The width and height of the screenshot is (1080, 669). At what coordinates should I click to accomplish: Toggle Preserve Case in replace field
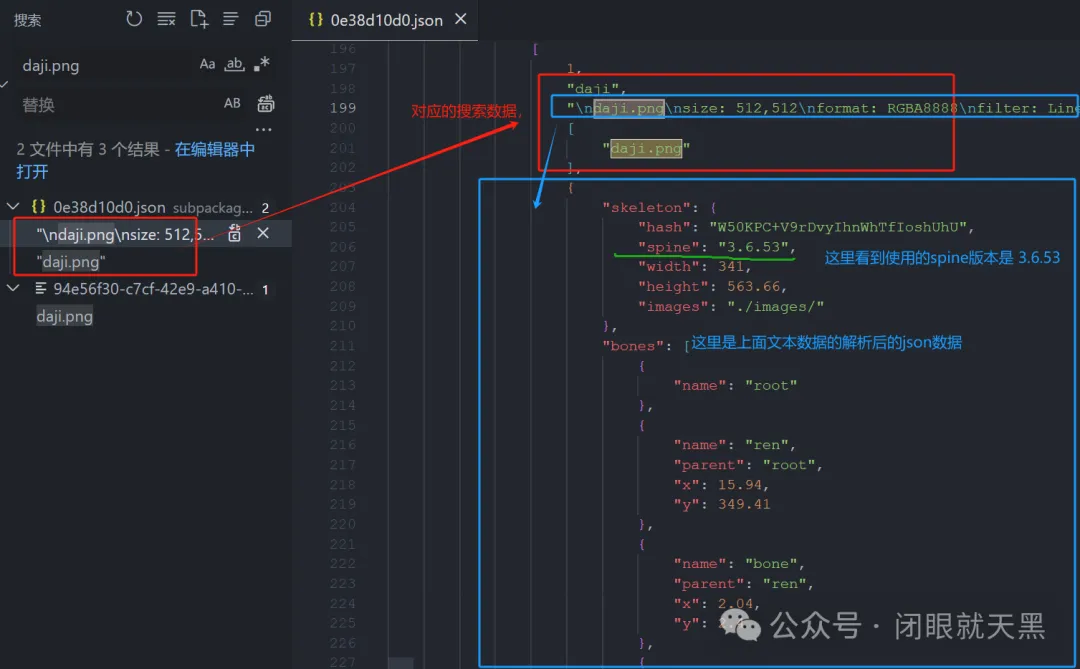232,103
